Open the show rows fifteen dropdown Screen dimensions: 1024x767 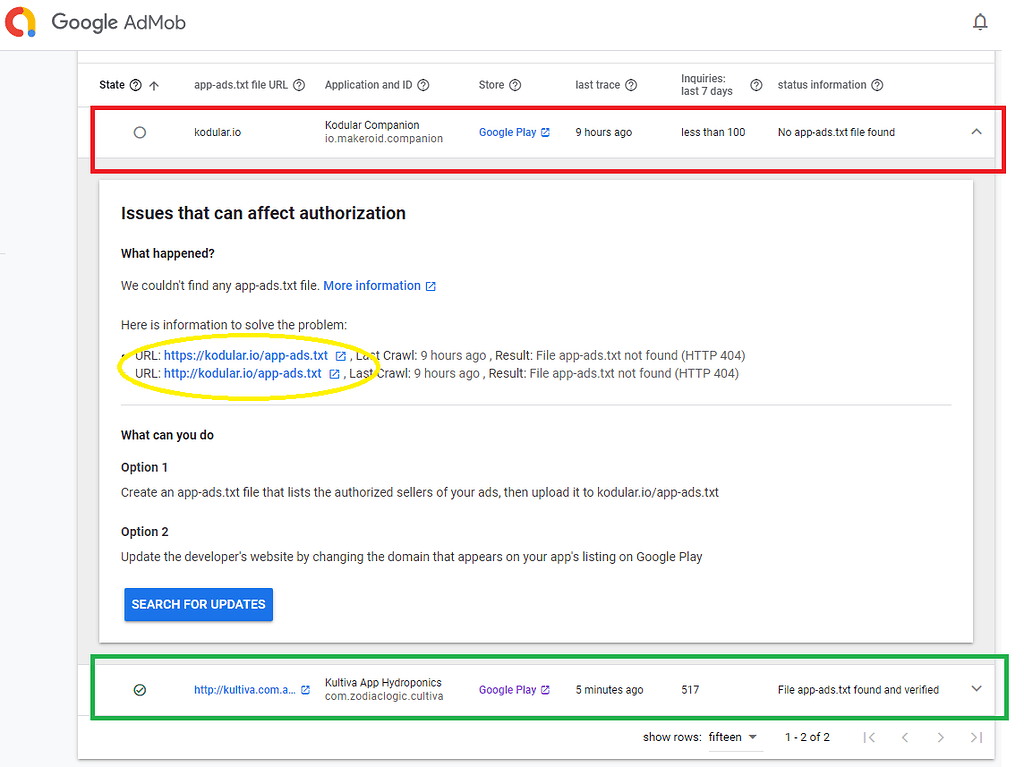click(735, 737)
